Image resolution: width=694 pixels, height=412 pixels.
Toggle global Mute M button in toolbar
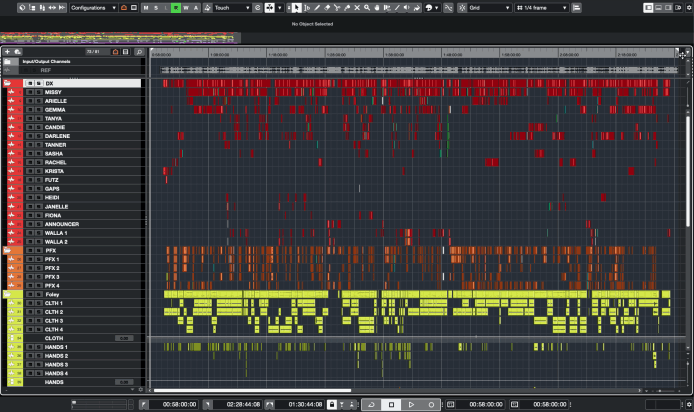click(145, 7)
